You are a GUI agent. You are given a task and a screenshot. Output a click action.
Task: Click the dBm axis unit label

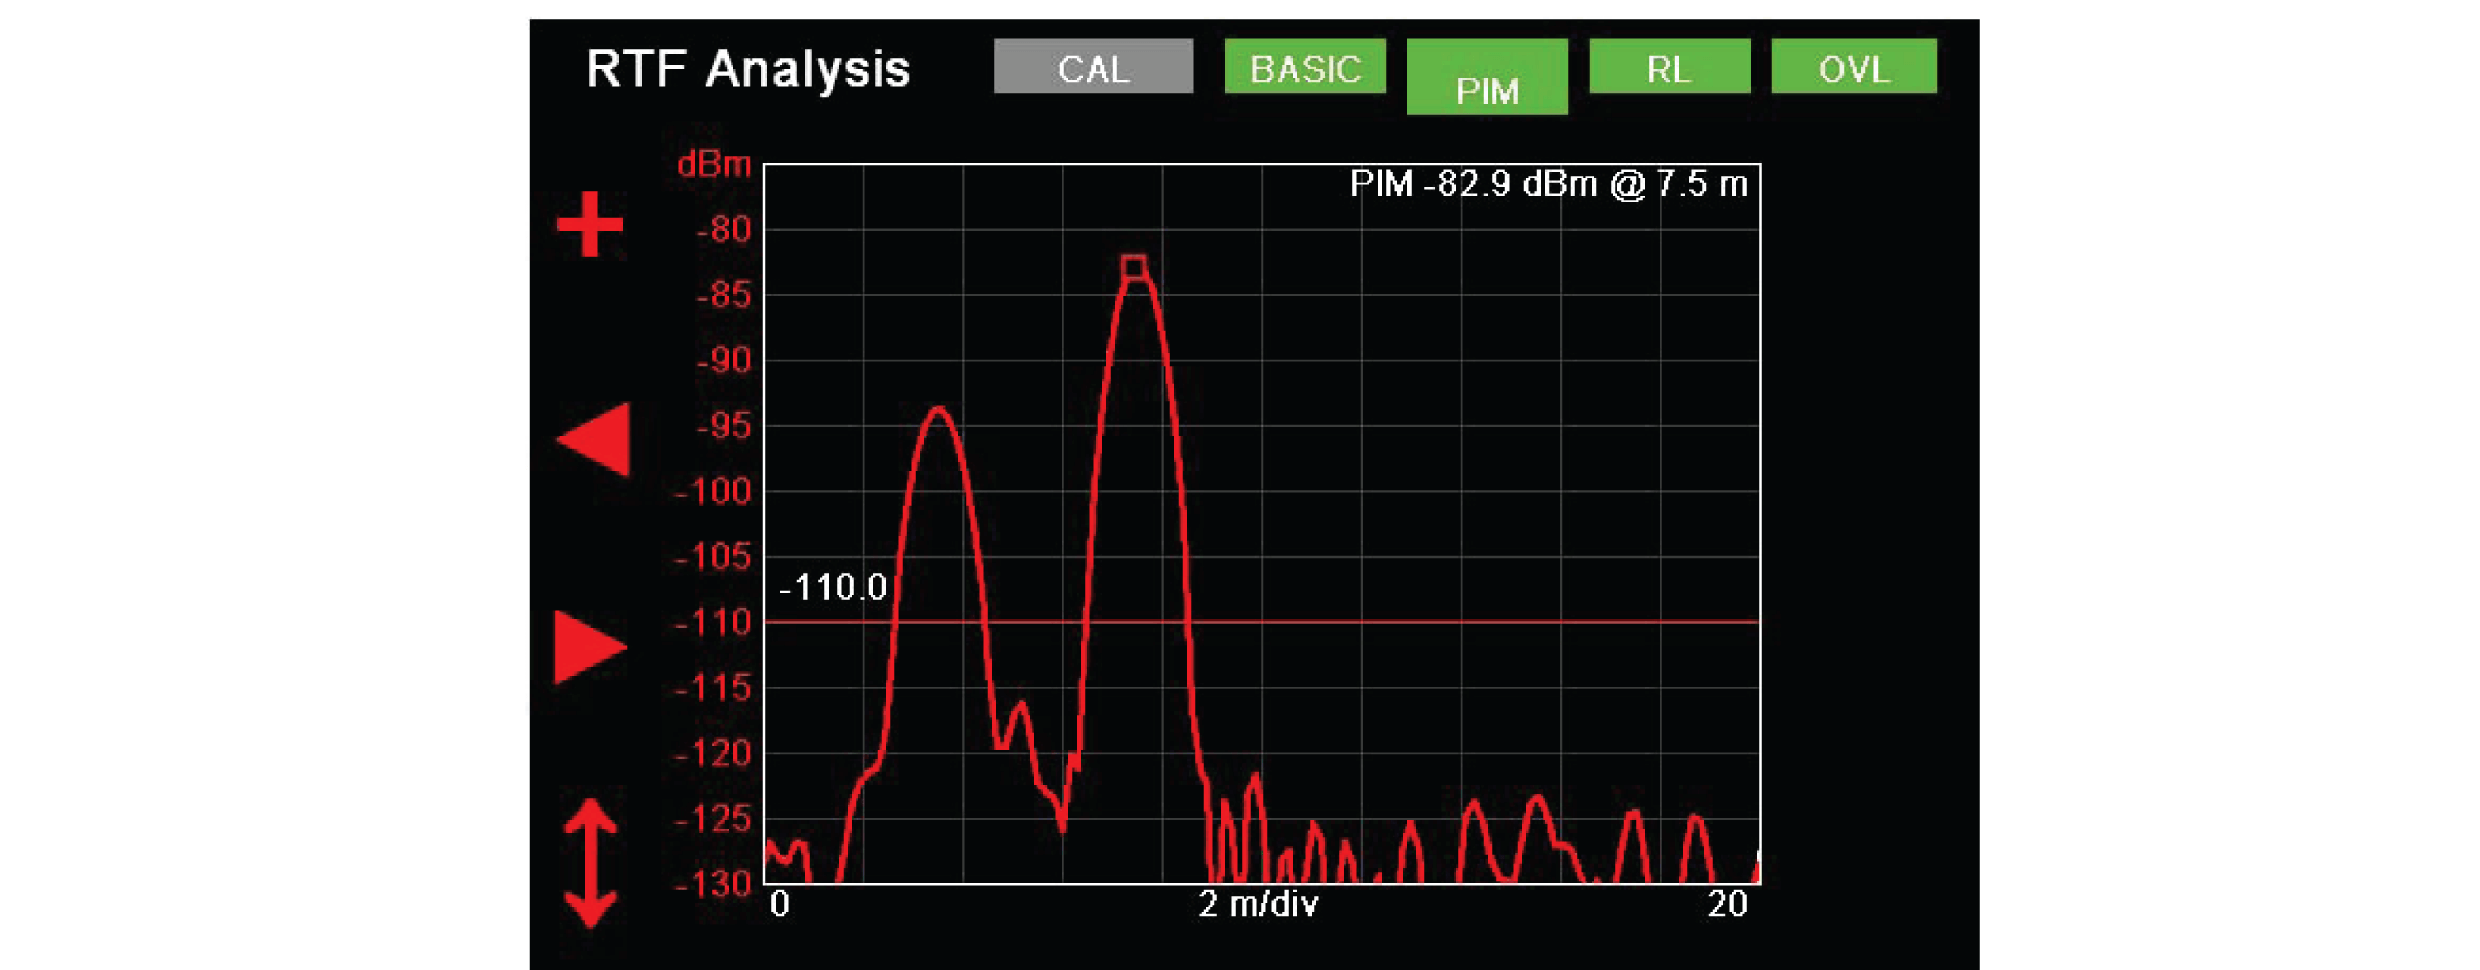tap(714, 164)
